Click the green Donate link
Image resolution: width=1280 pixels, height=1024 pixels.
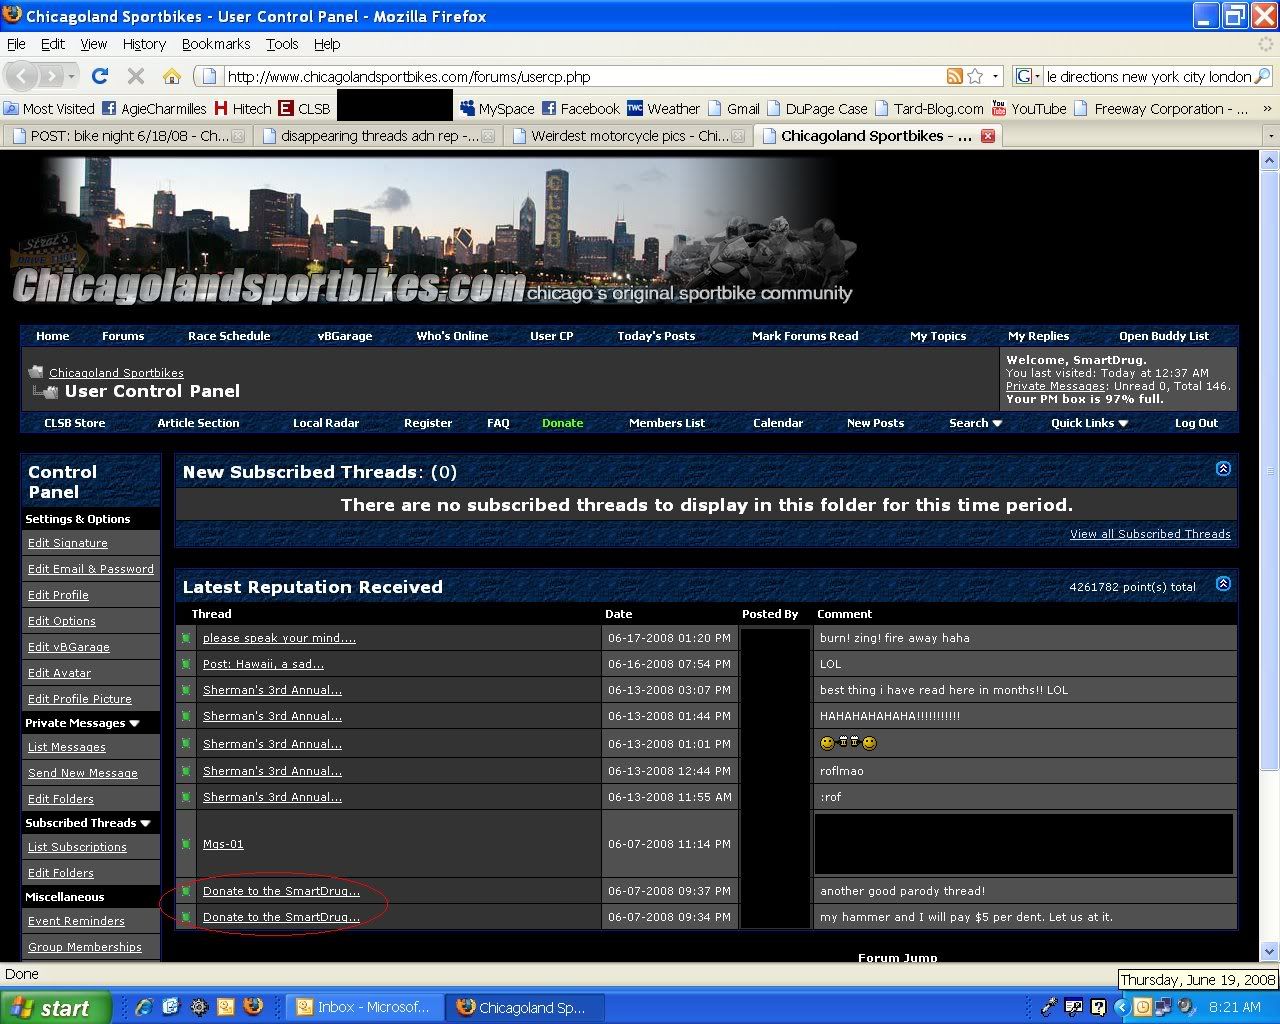562,423
